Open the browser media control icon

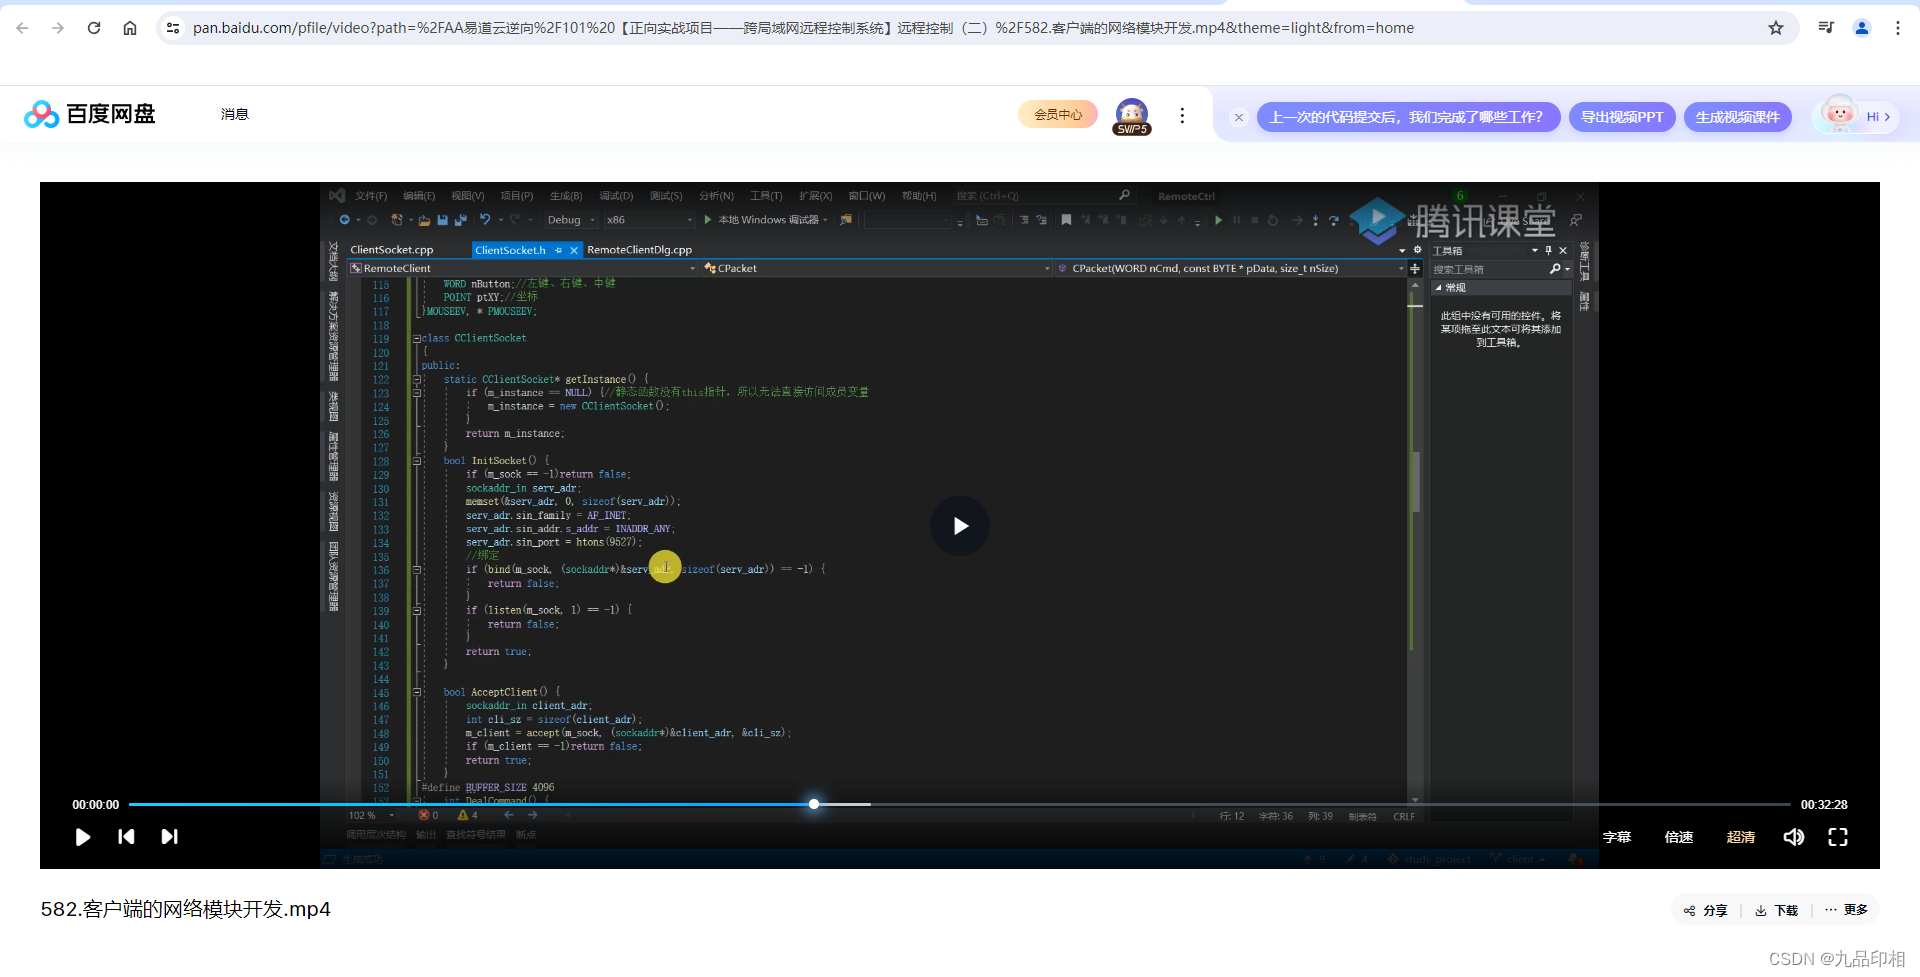[x=1826, y=28]
